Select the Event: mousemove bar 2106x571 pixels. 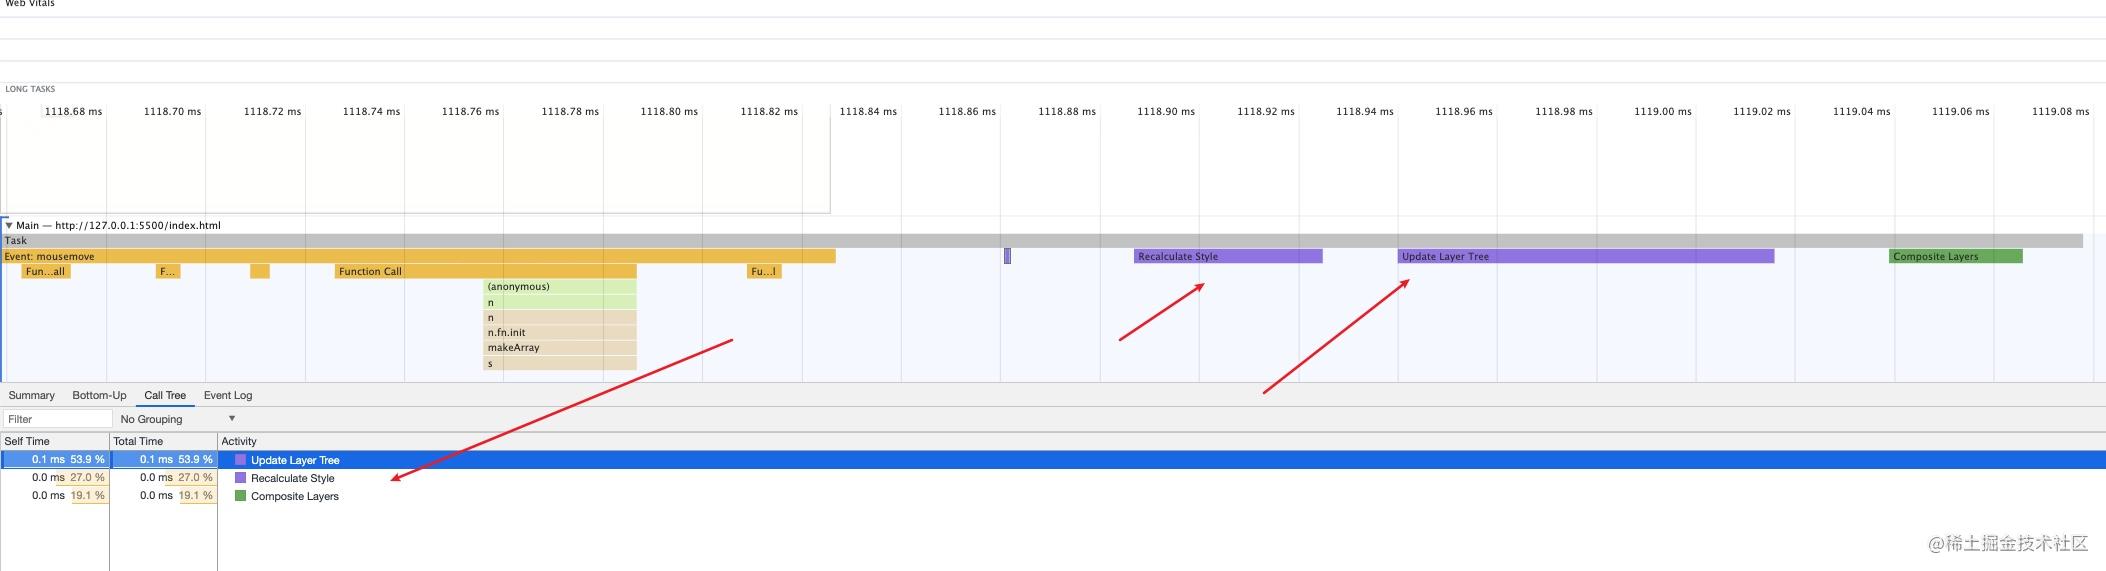coord(418,257)
